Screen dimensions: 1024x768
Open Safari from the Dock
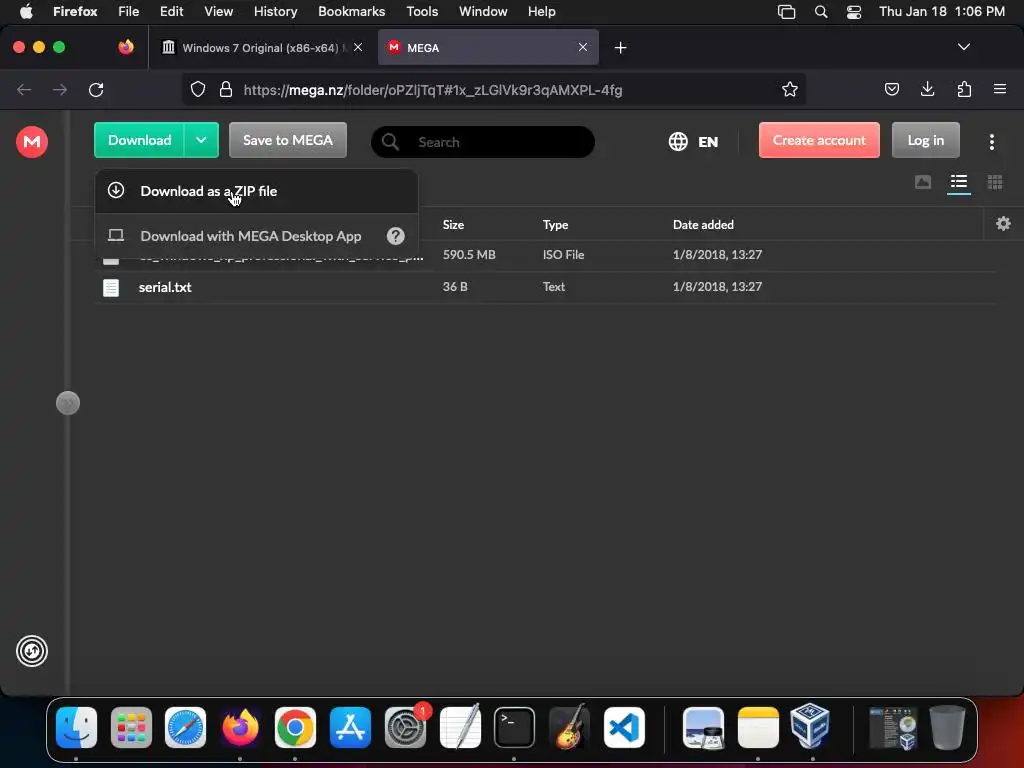(185, 728)
